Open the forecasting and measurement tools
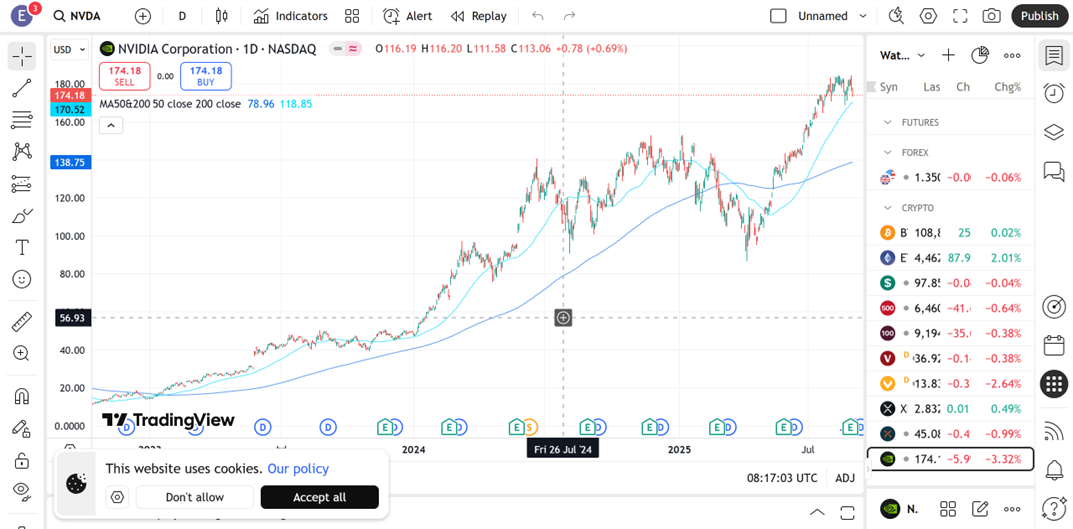This screenshot has height=529, width=1073. [x=22, y=183]
